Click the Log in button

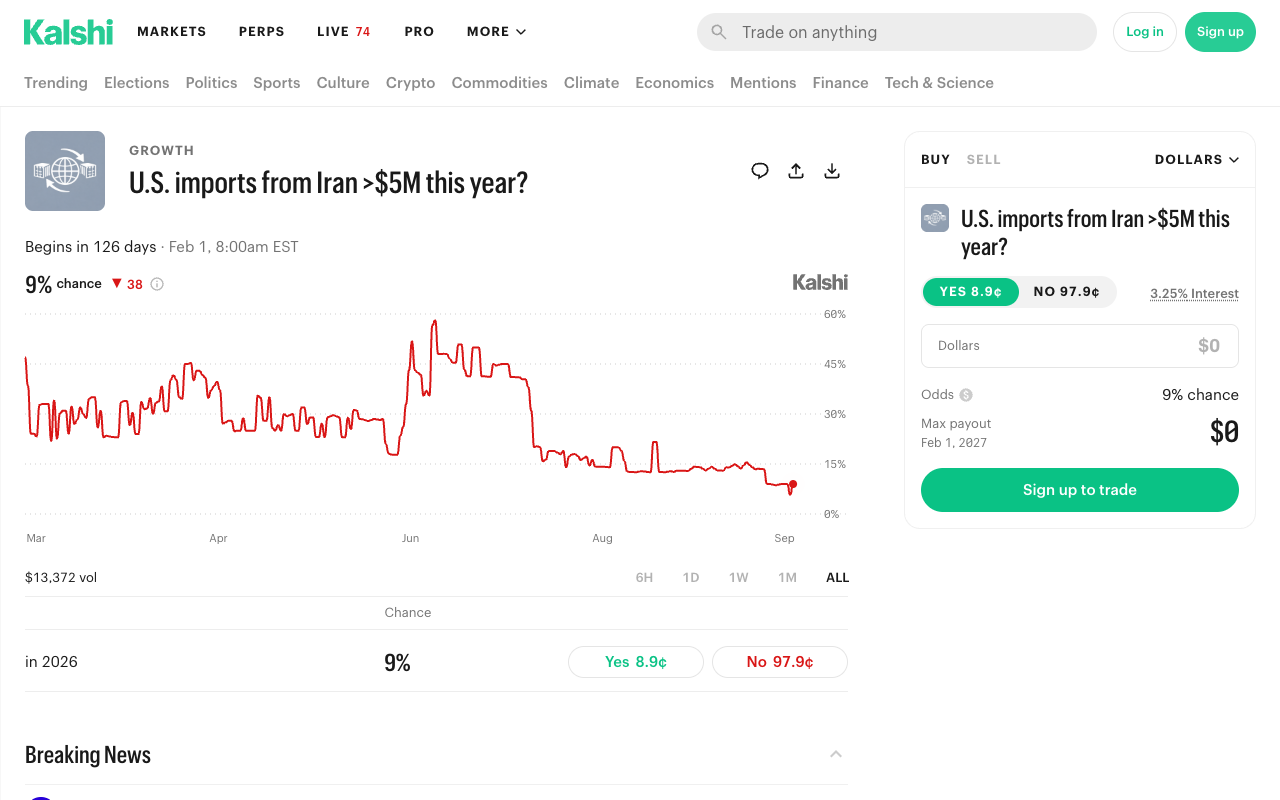pos(1145,32)
